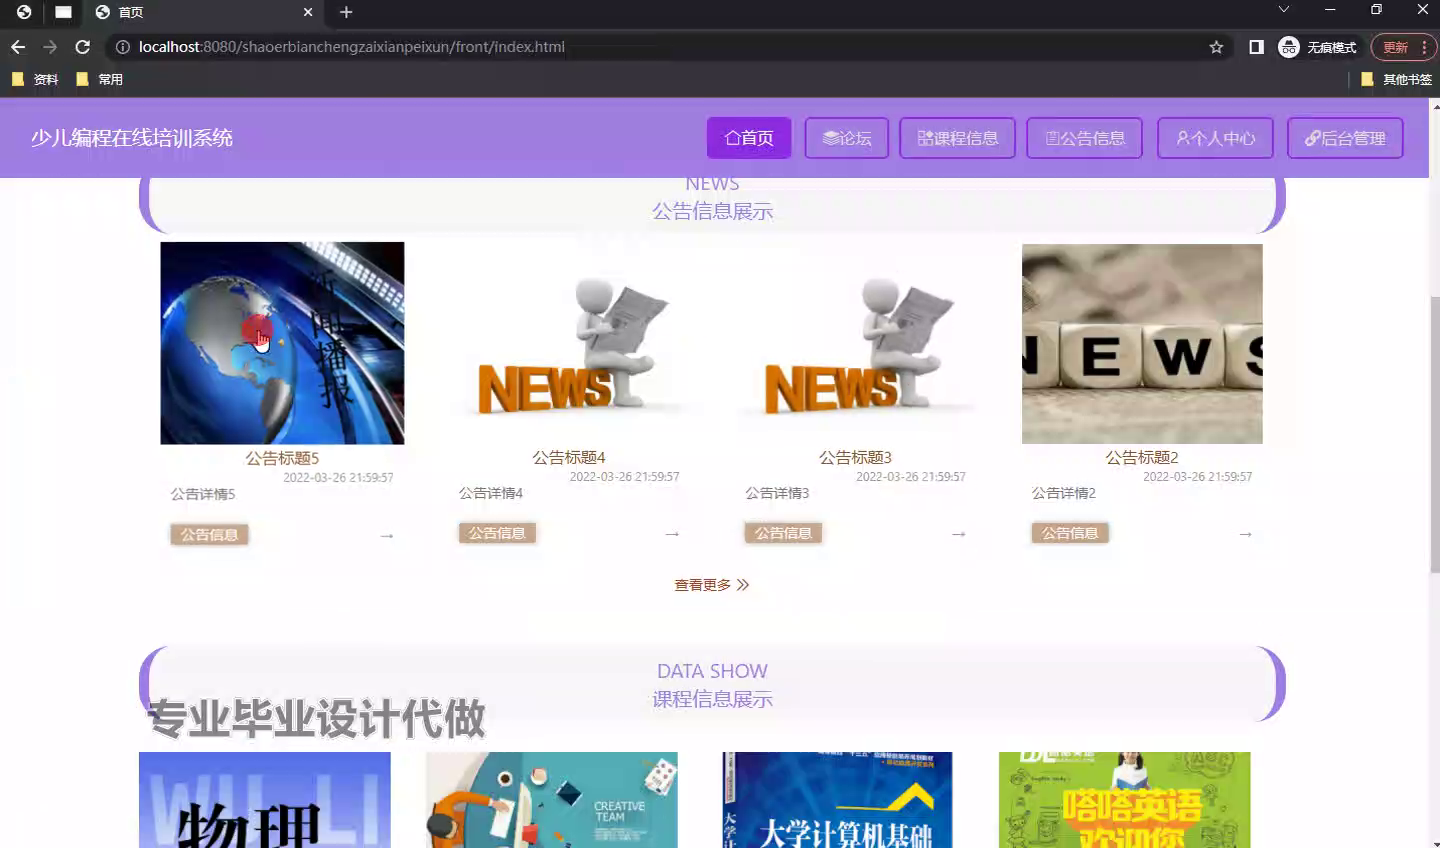Click the 课程信息展示 section heading
The width and height of the screenshot is (1440, 848).
712,699
